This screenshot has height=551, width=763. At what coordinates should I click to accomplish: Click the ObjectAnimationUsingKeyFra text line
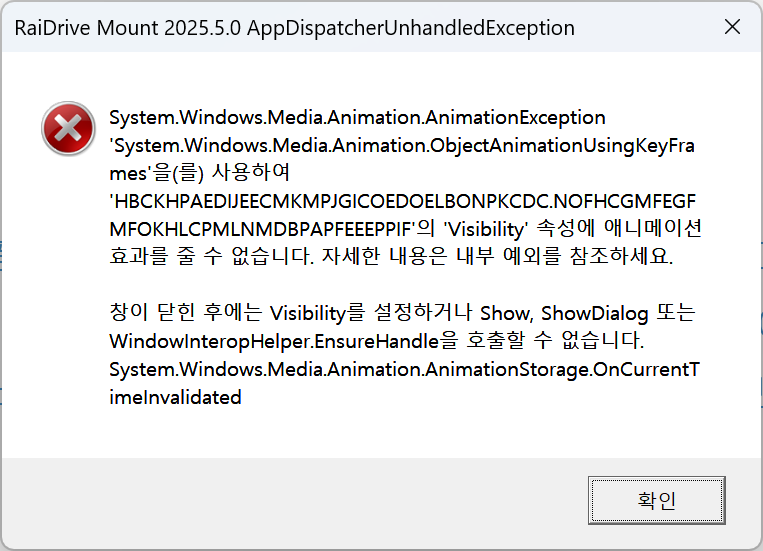(x=402, y=146)
